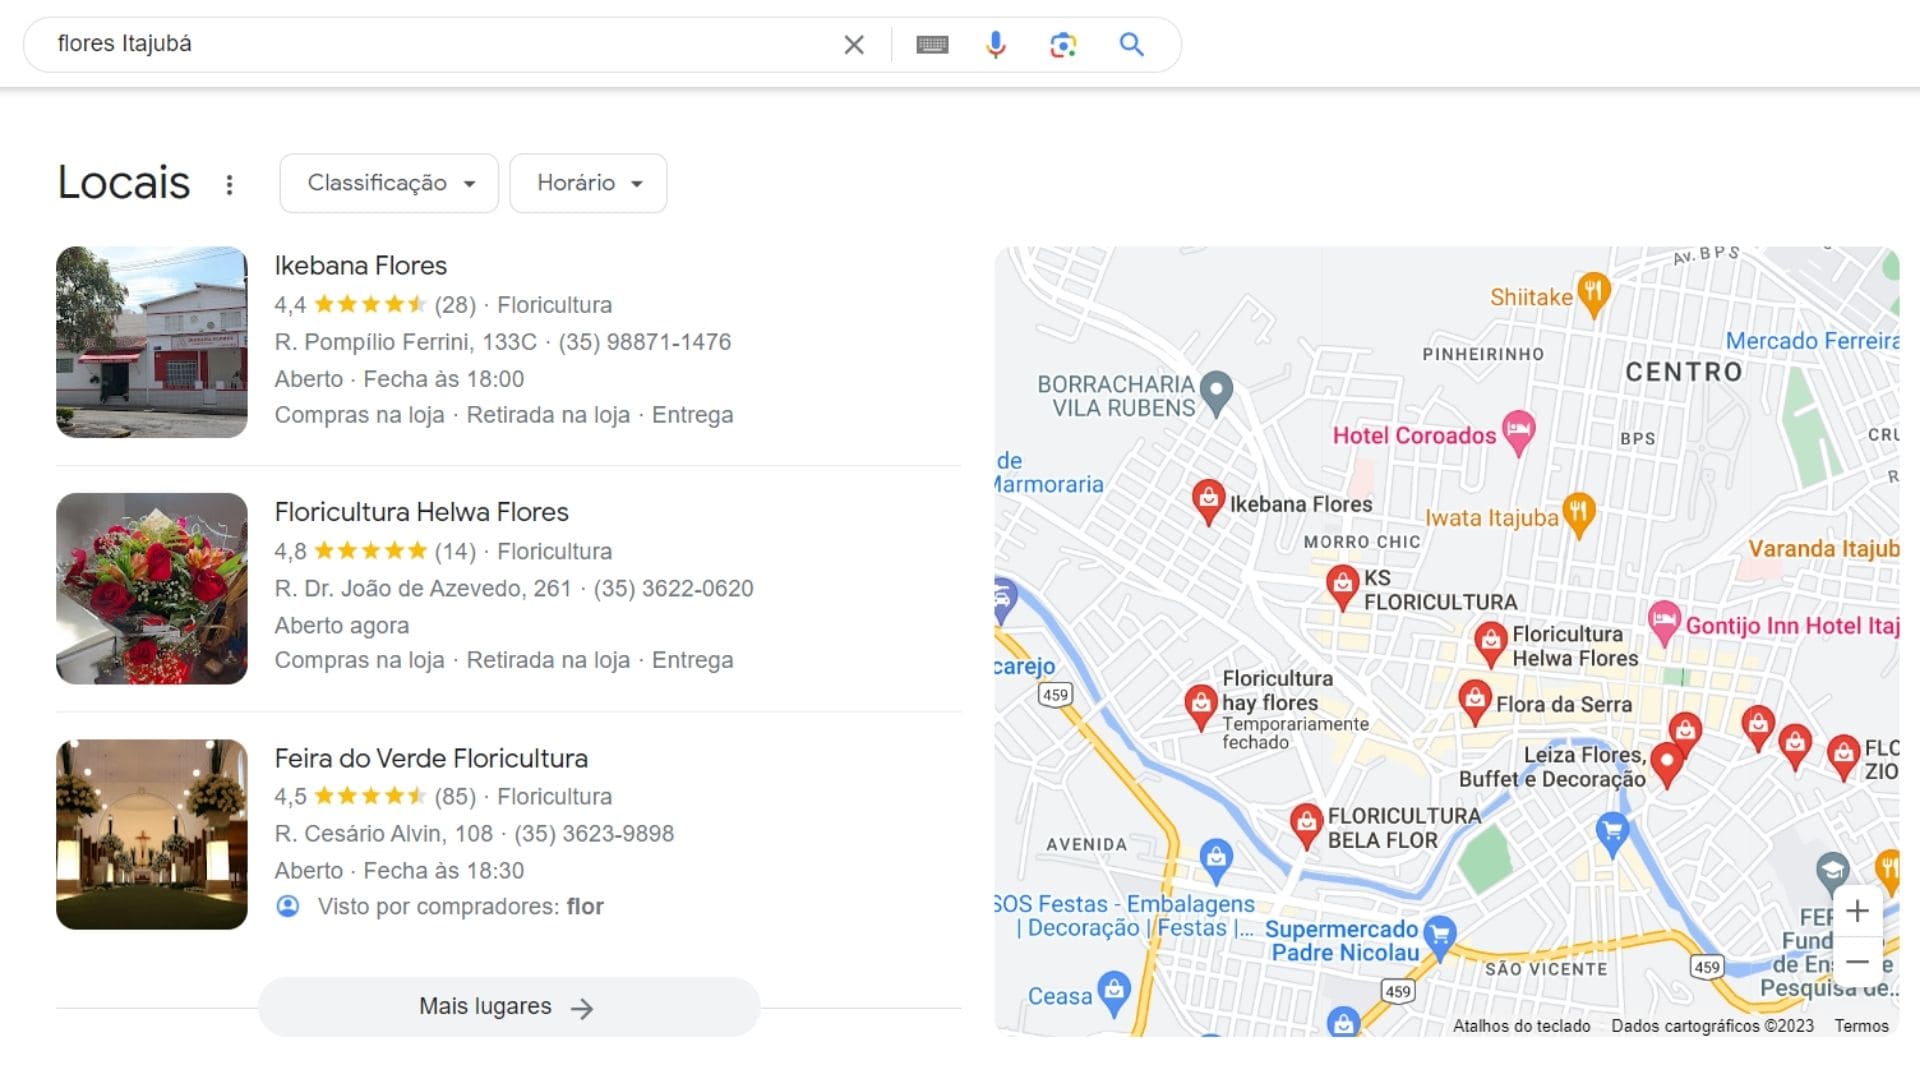The width and height of the screenshot is (1920, 1080).
Task: Click the star rating of Ikebana Flores
Action: (x=370, y=304)
